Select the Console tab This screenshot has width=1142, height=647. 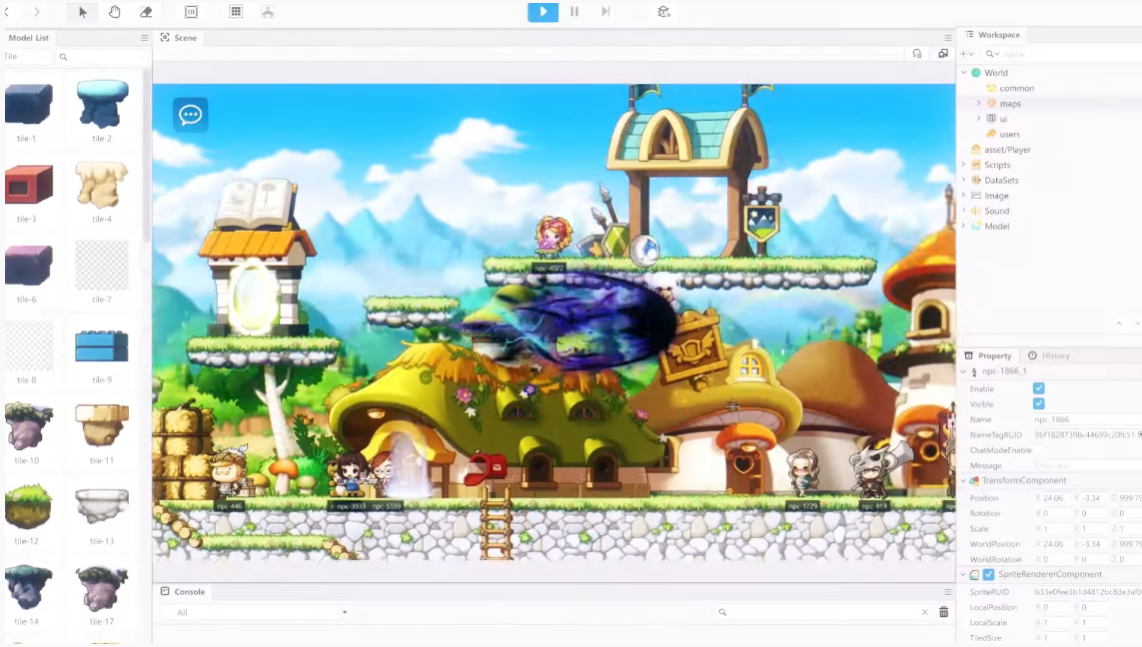click(183, 592)
